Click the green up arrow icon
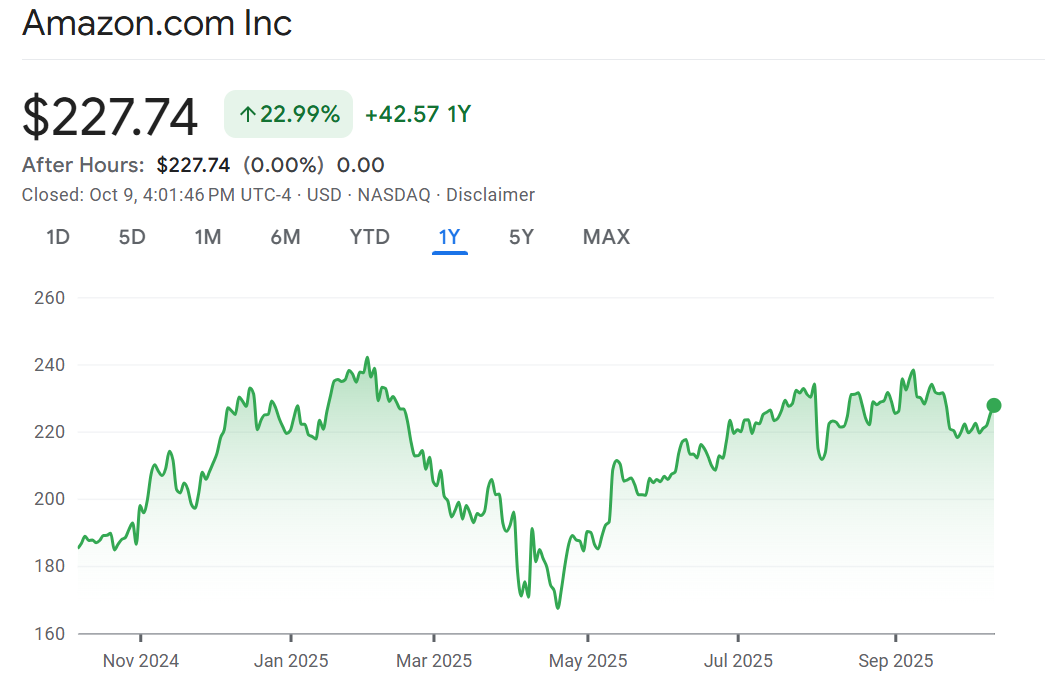The height and width of the screenshot is (690, 1045). (247, 115)
